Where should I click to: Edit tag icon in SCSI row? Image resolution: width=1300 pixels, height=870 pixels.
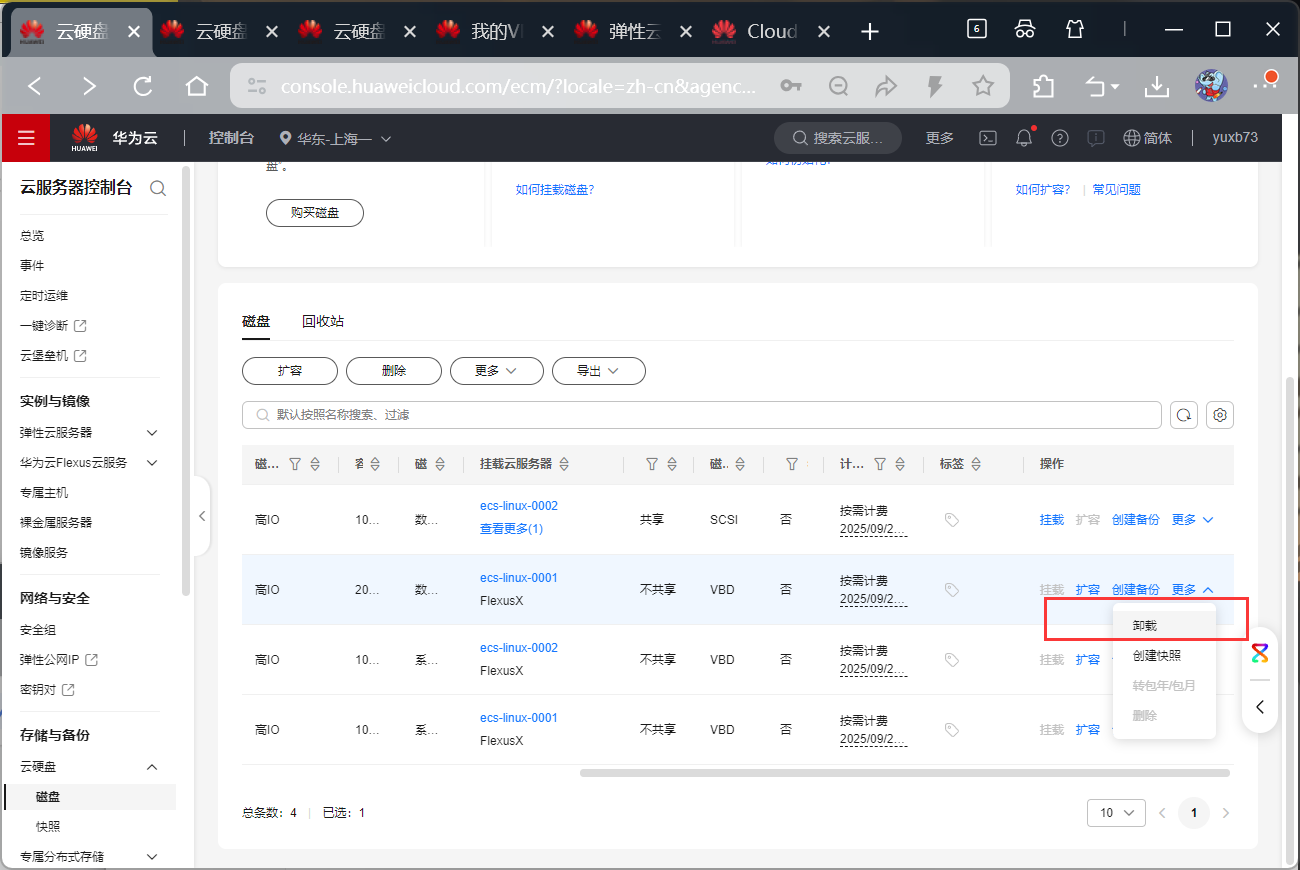(952, 520)
